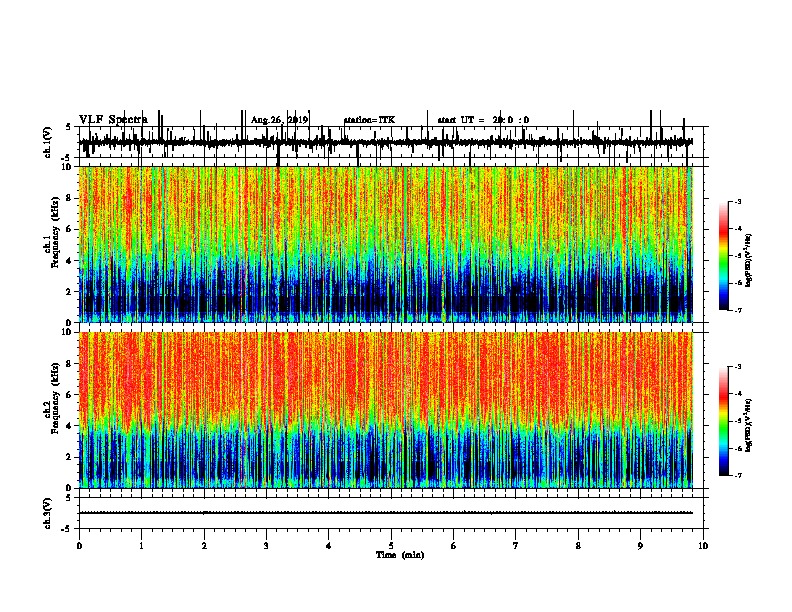Screen dimensions: 792x612
Task: Click the time axis tick label "9"
Action: click(640, 546)
